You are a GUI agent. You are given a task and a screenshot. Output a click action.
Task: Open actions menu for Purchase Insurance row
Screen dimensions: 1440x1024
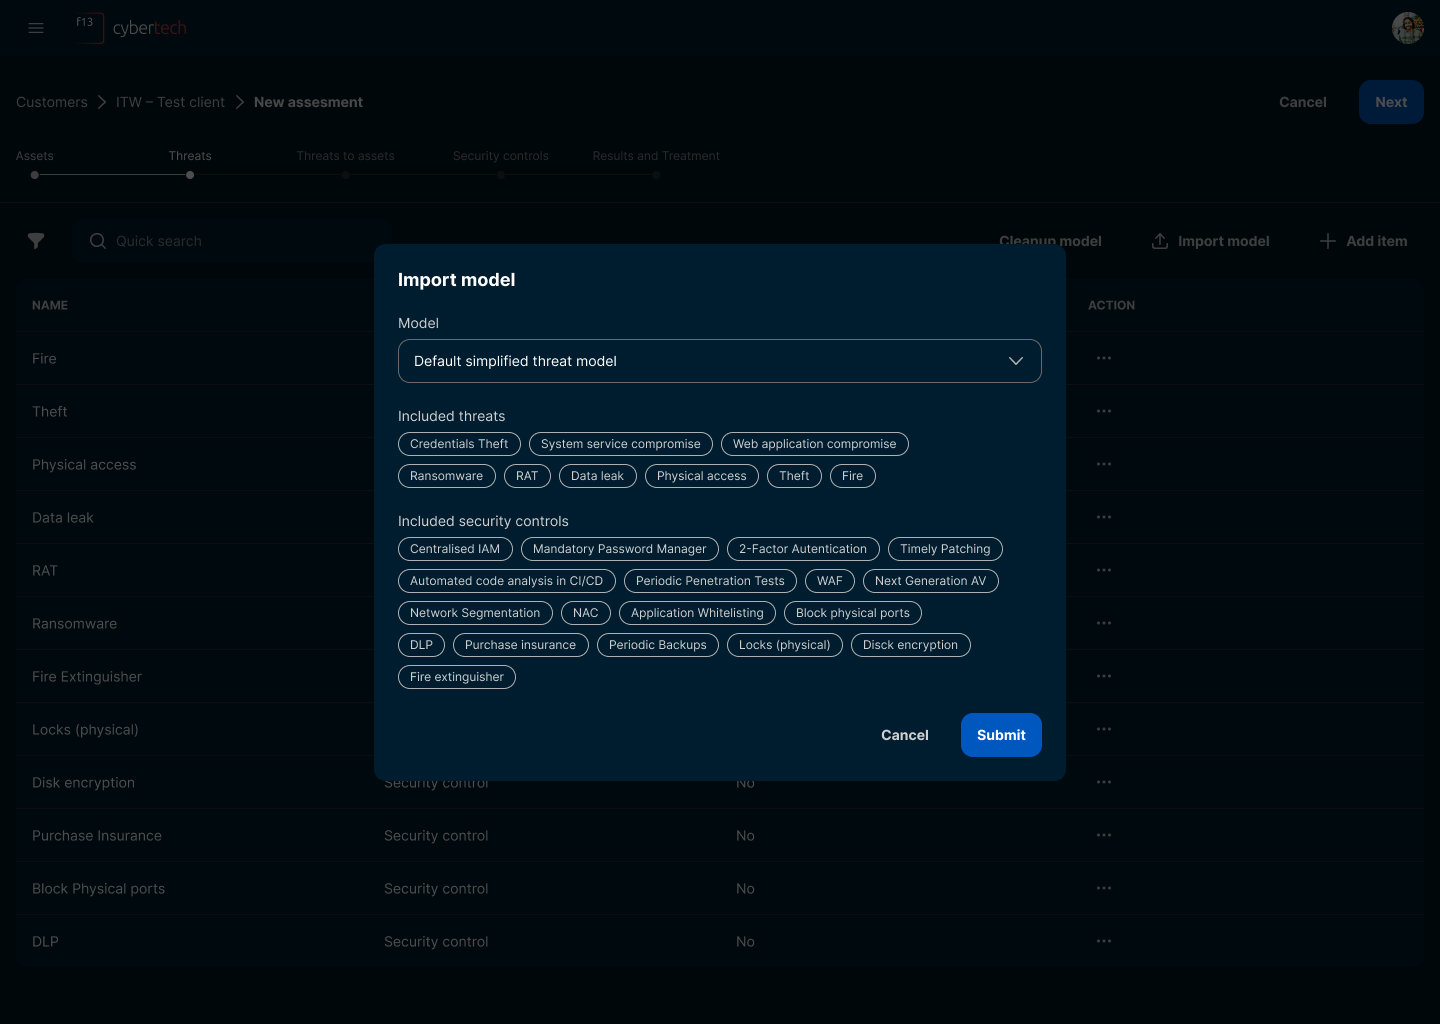(x=1103, y=835)
